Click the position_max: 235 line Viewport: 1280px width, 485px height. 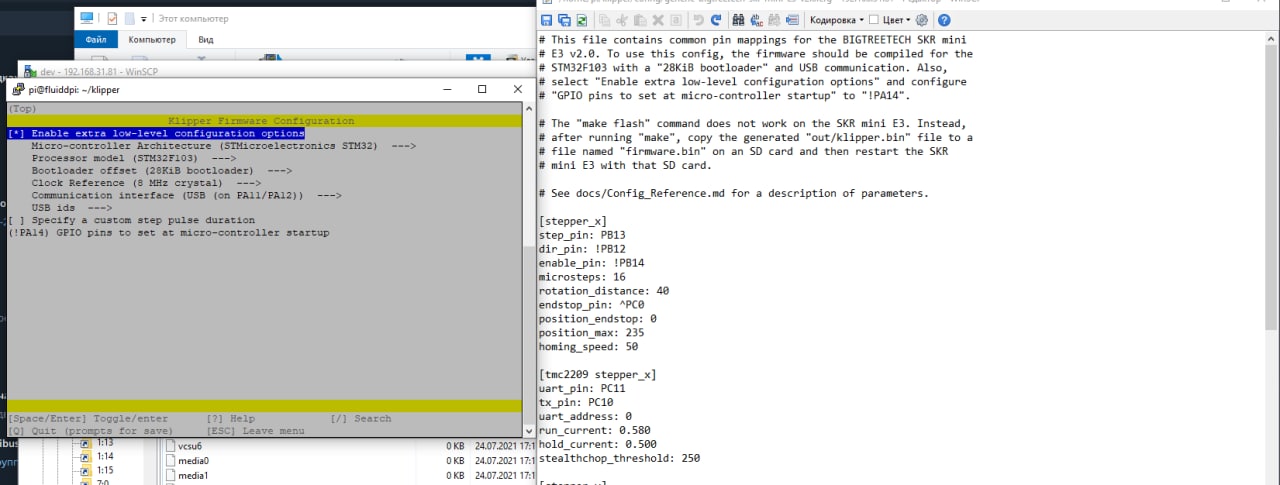(x=591, y=332)
